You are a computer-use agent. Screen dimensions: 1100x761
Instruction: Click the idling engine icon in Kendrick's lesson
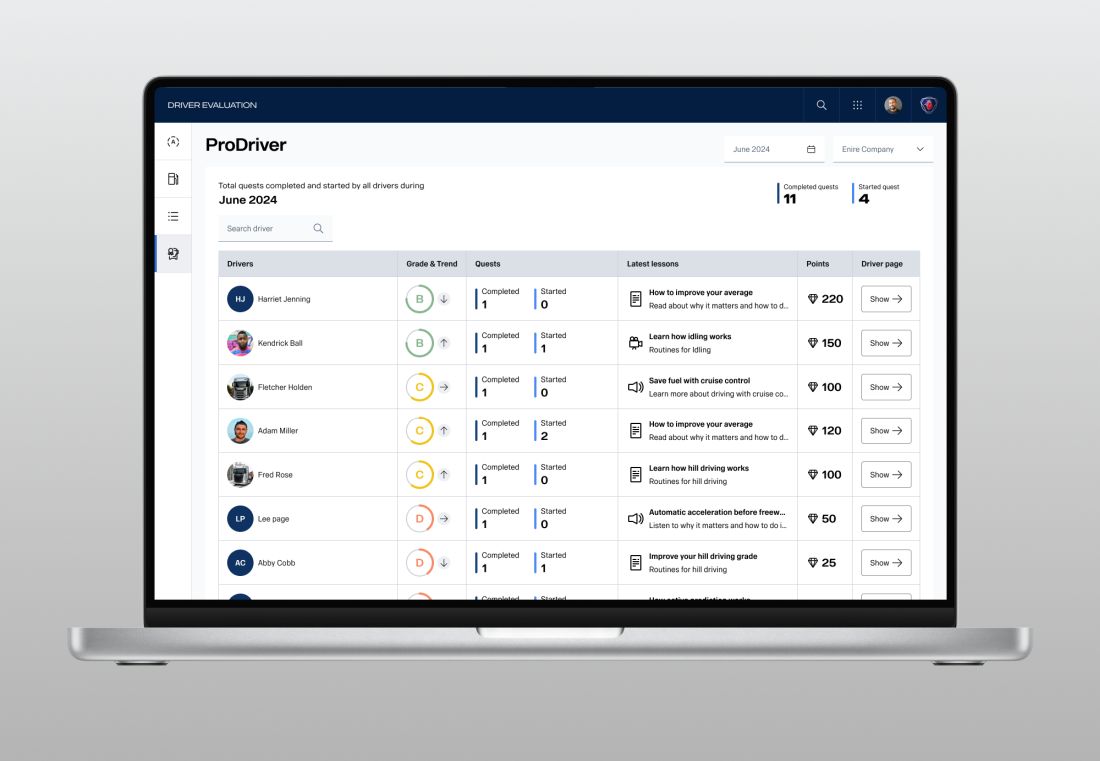click(636, 343)
